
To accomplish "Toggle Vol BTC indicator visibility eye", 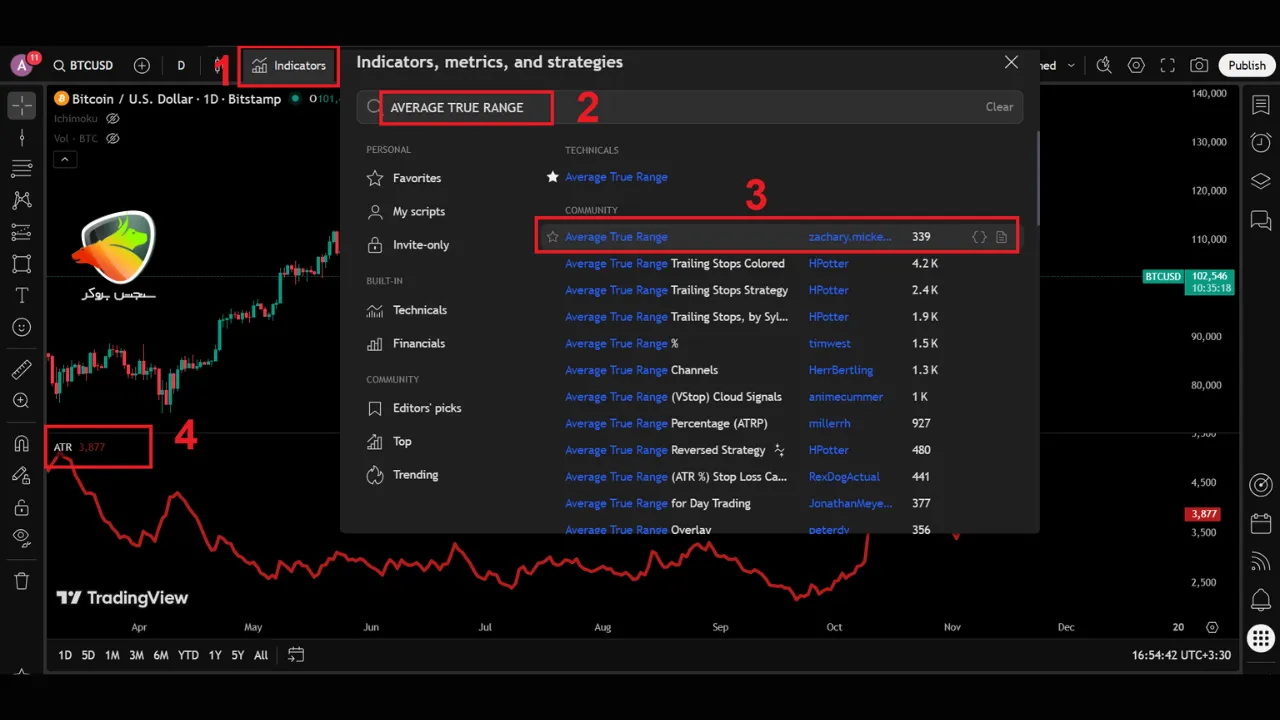I will pyautogui.click(x=113, y=139).
